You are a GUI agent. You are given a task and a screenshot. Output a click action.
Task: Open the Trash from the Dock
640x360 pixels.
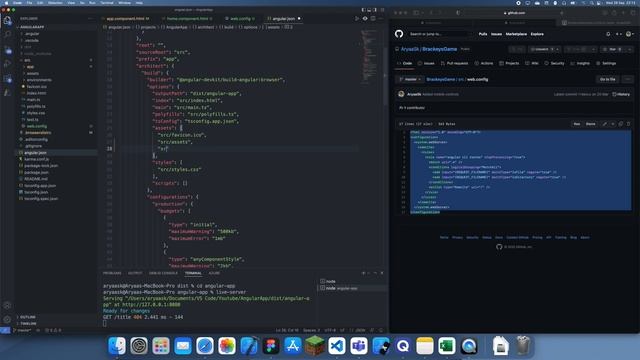click(x=523, y=346)
